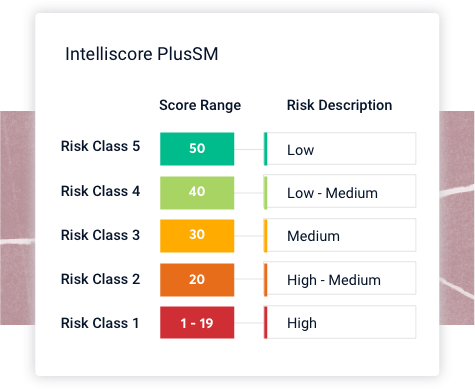Screen dimensions: 475x389
Task: Select the High - Medium description box
Action: tap(340, 279)
